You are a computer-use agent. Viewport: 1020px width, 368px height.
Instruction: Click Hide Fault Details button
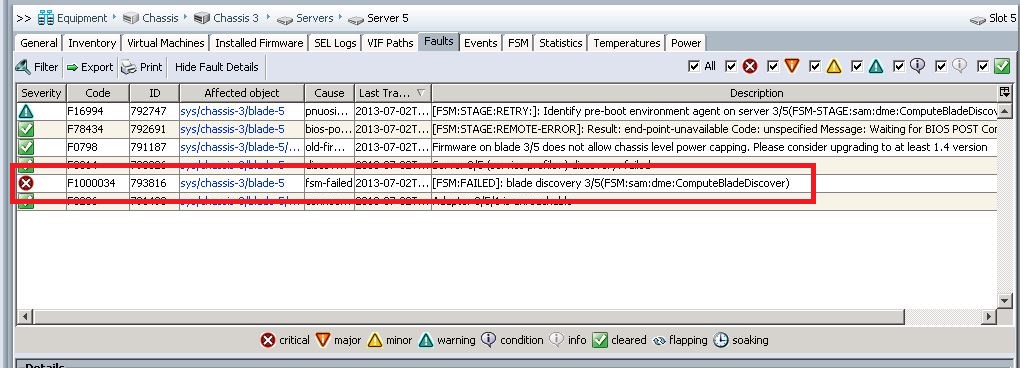217,67
